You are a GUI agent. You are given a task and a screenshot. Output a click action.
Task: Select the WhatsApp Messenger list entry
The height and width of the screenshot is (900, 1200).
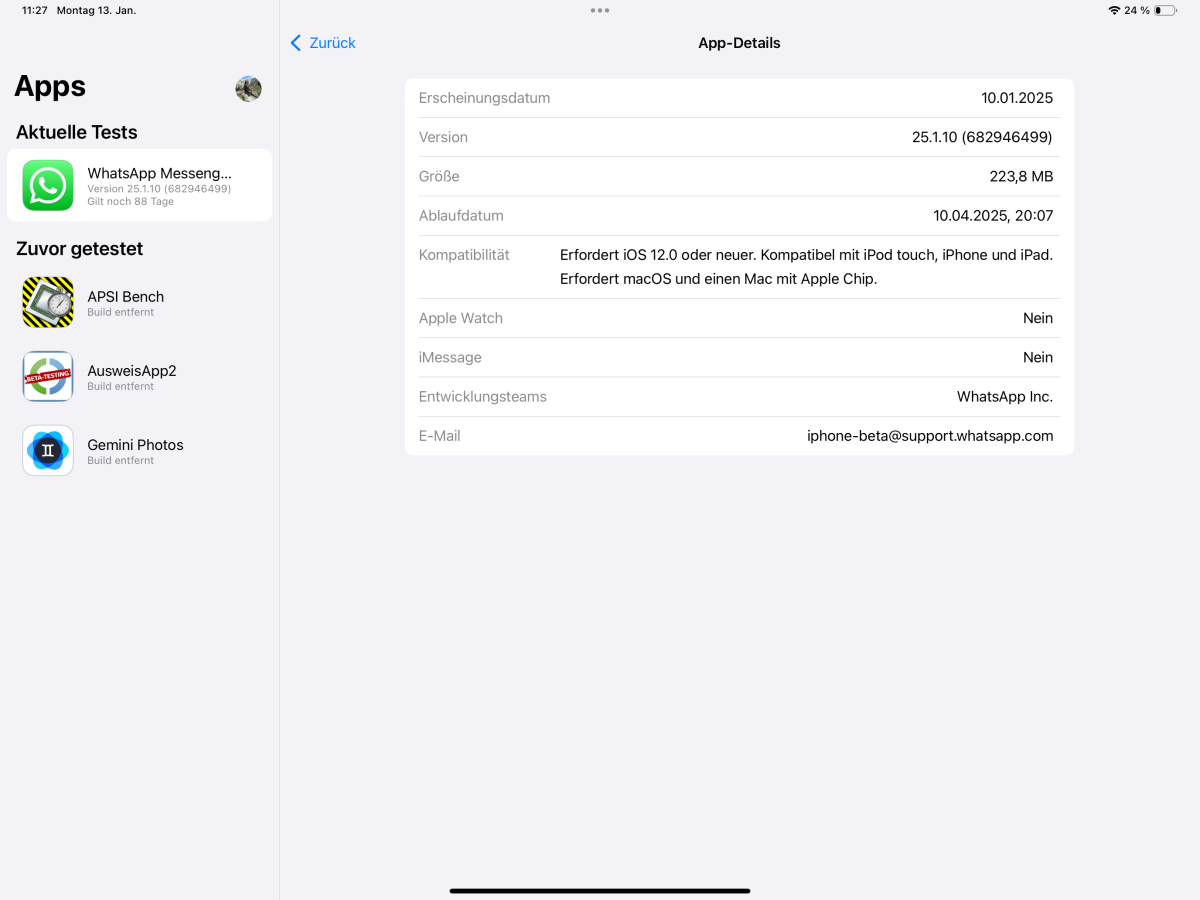[139, 185]
